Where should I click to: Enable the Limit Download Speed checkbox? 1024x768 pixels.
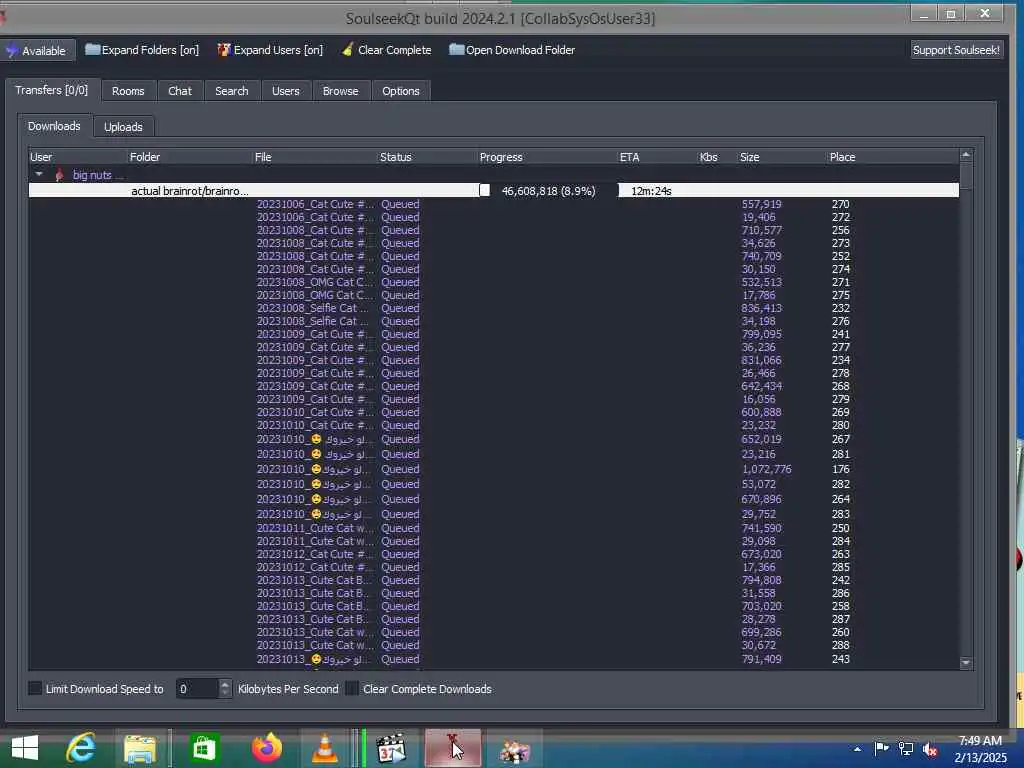tap(35, 688)
